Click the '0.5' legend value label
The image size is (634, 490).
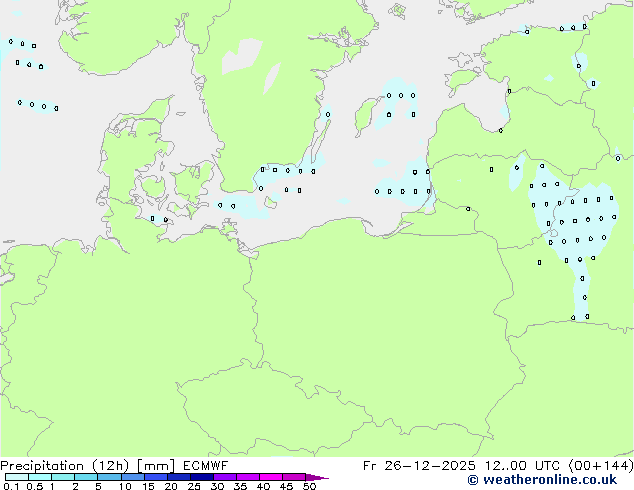[35, 486]
